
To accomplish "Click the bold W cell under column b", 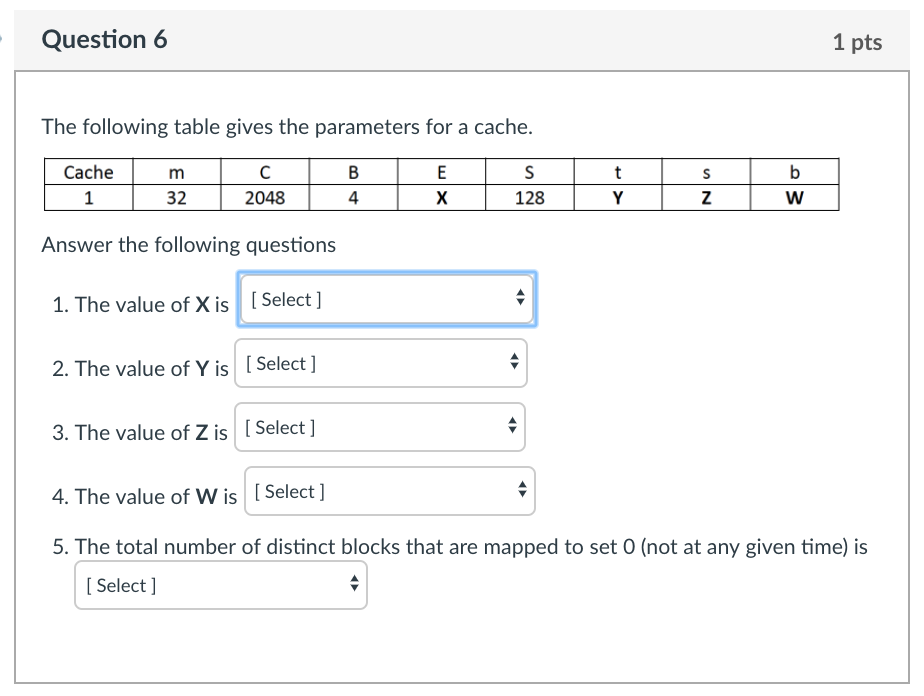I will [x=794, y=198].
